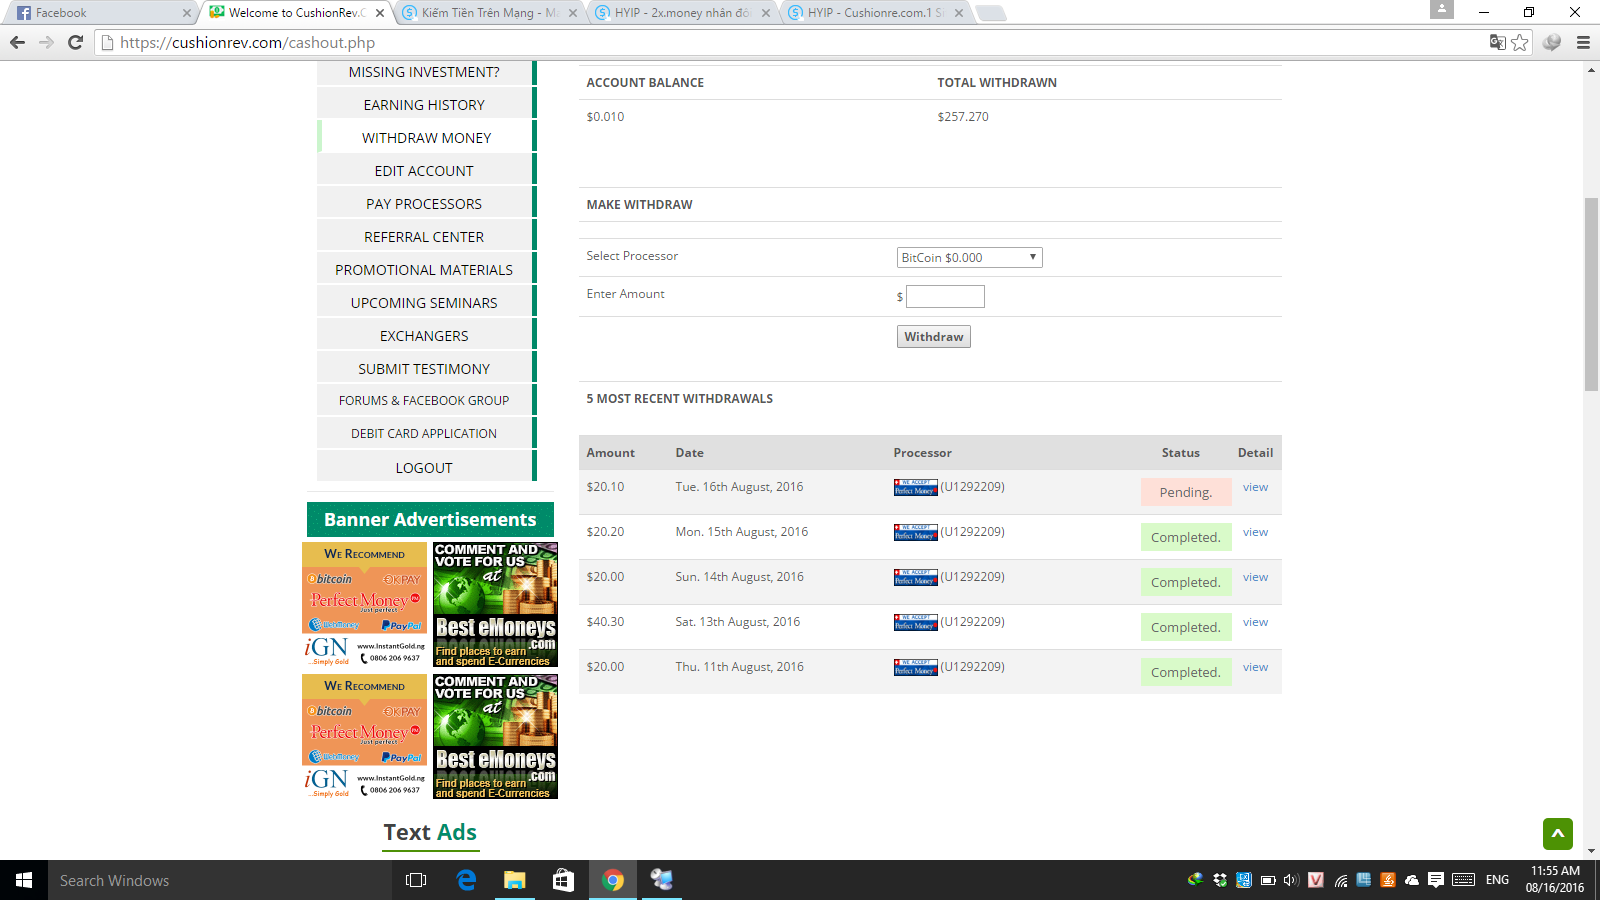This screenshot has width=1600, height=900.
Task: Switch to the HYIP - Cushionre.com tab
Action: point(875,13)
